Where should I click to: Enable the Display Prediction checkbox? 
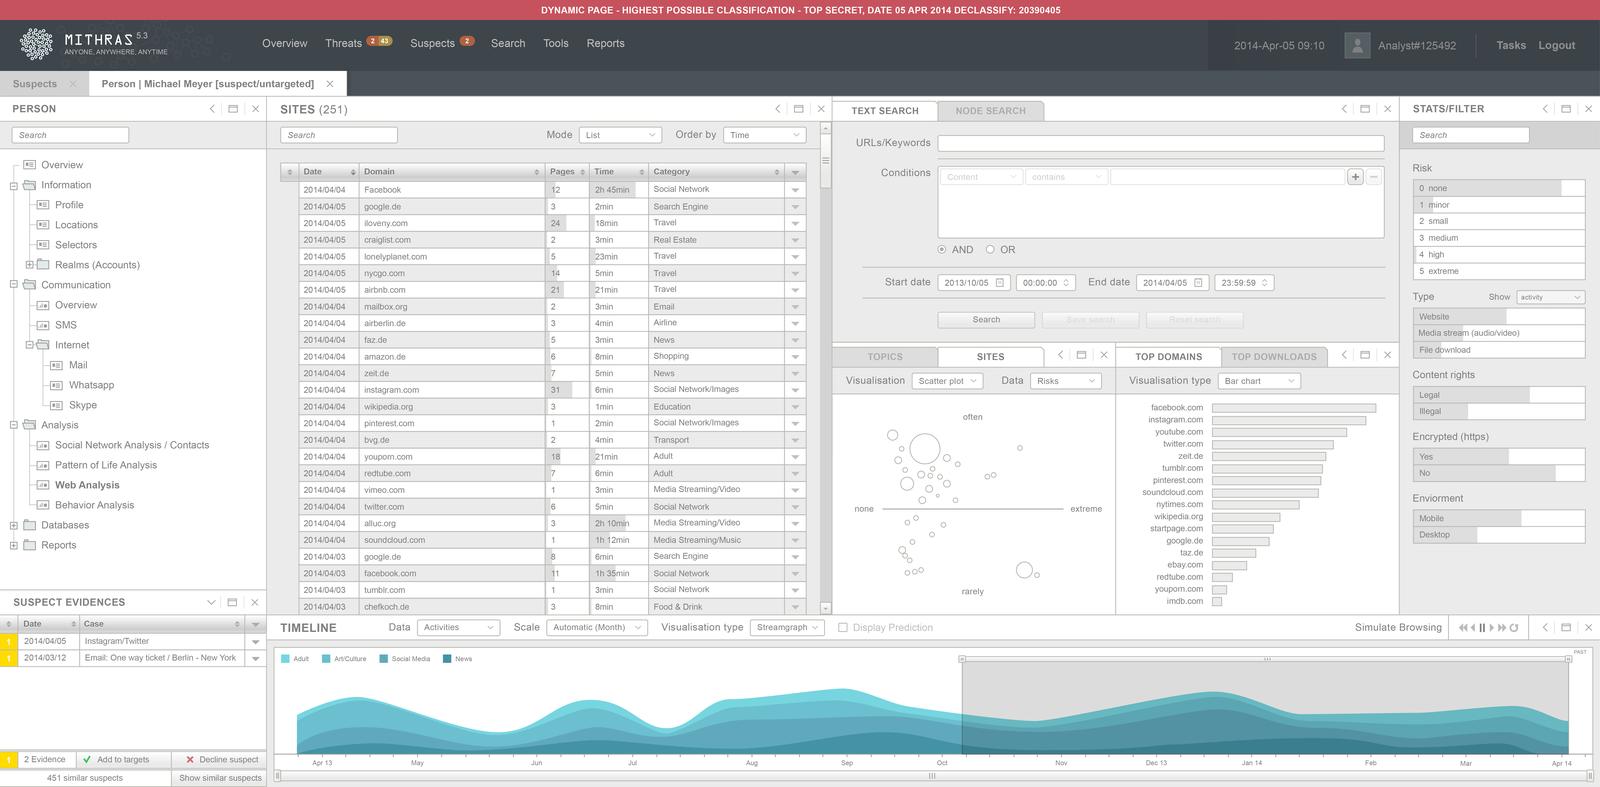[x=843, y=628]
